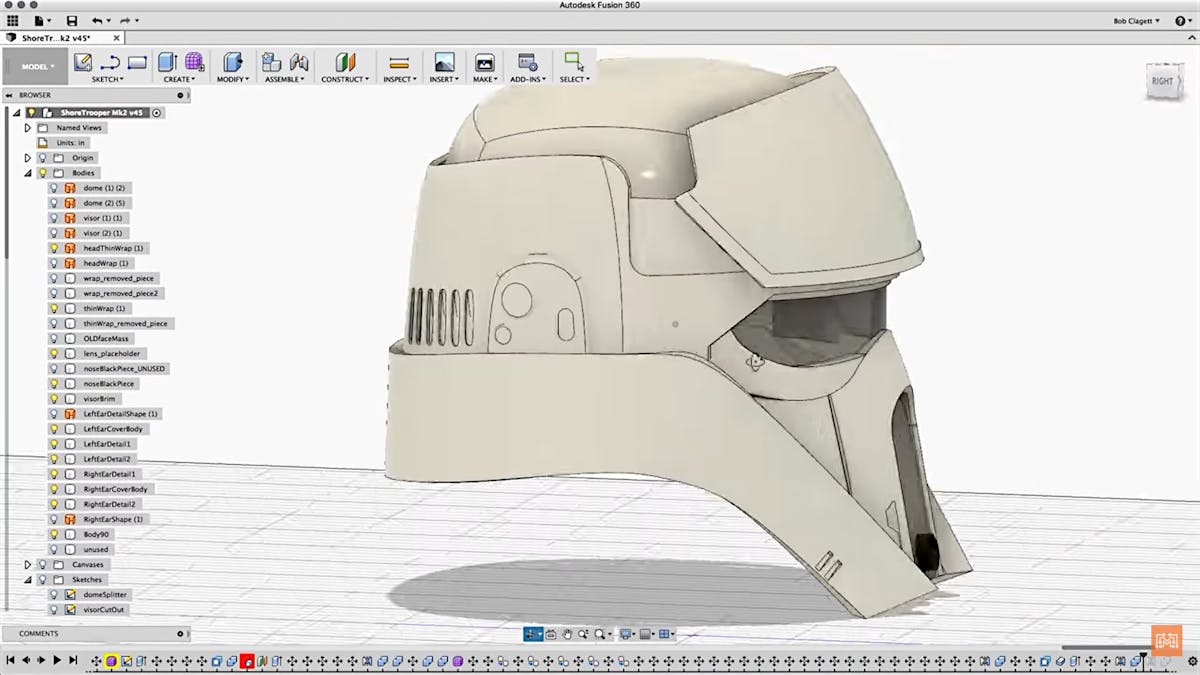
Task: Collapse the Bodies folder
Action: click(28, 173)
